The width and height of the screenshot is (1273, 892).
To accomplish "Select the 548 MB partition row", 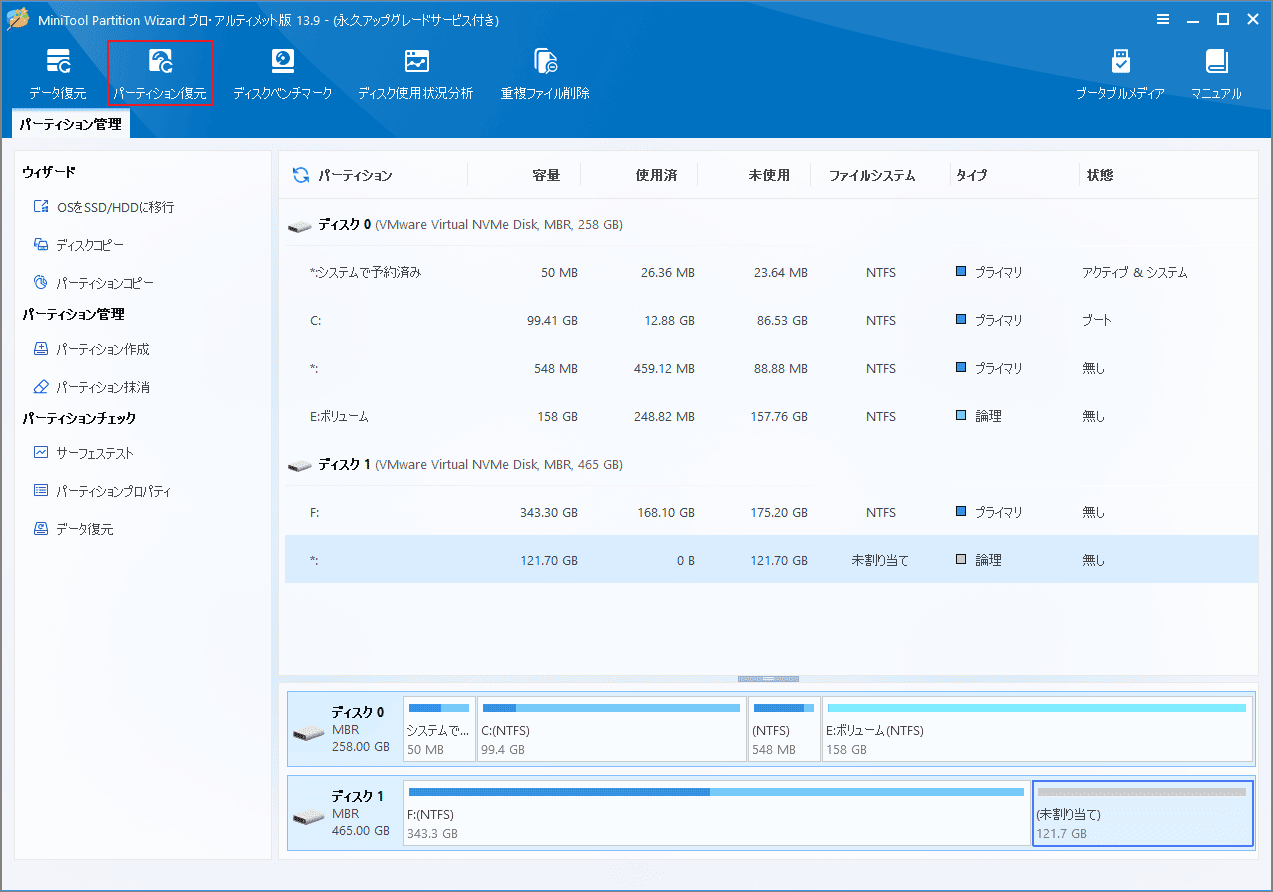I will [770, 368].
